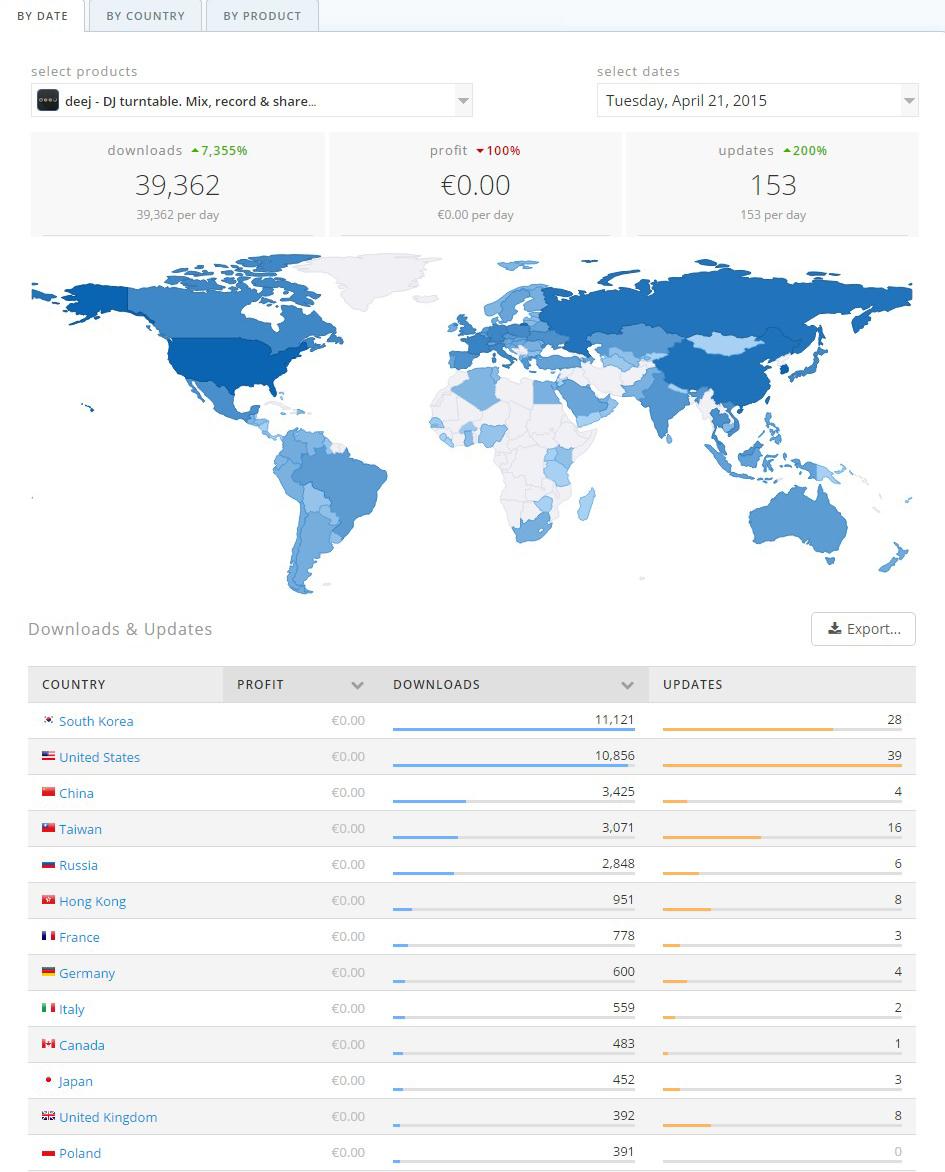Screen dimensions: 945x1172
Task: Click the 100% profit change text
Action: (x=503, y=150)
